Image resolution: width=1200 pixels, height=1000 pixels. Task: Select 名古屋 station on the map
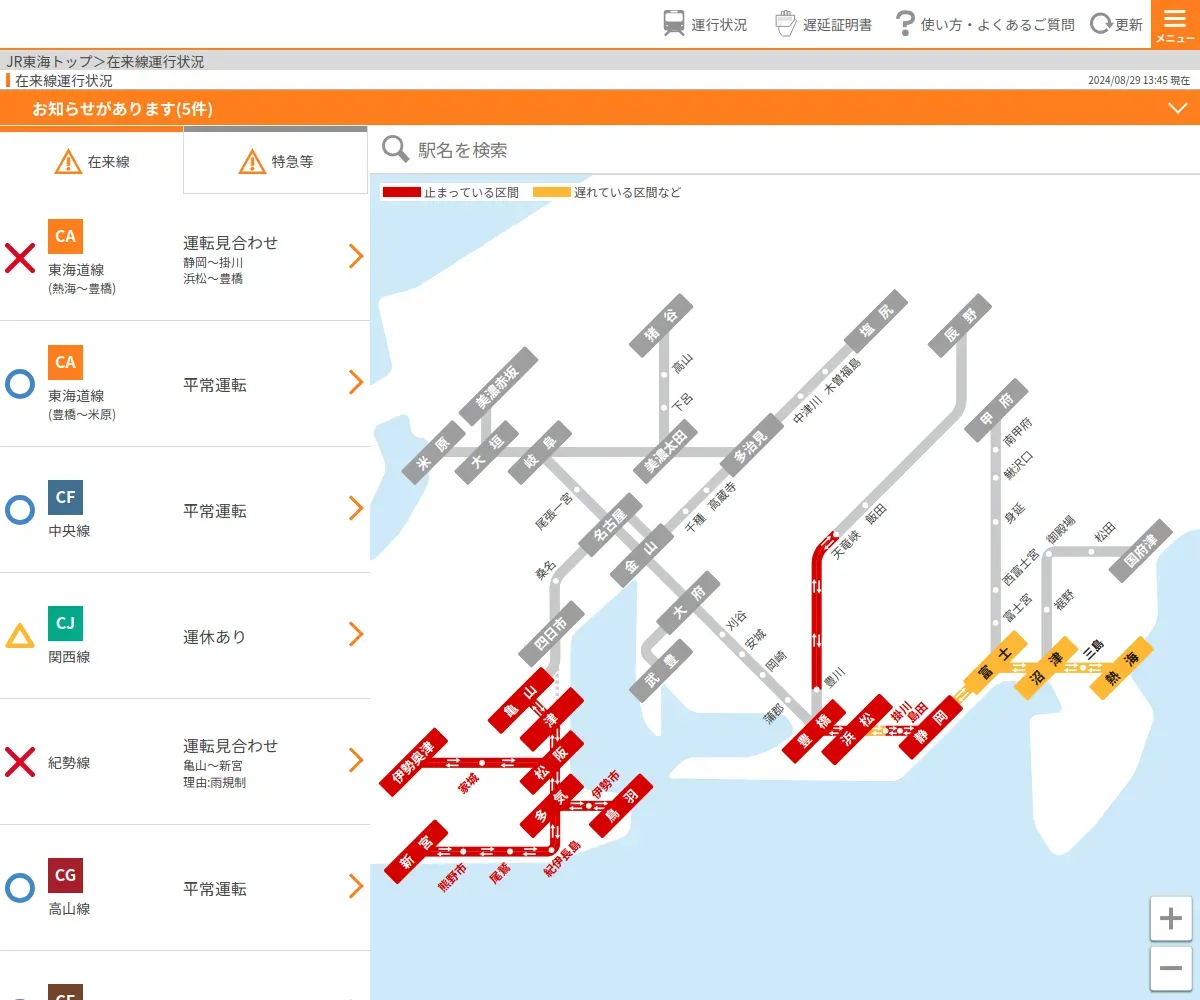point(610,524)
